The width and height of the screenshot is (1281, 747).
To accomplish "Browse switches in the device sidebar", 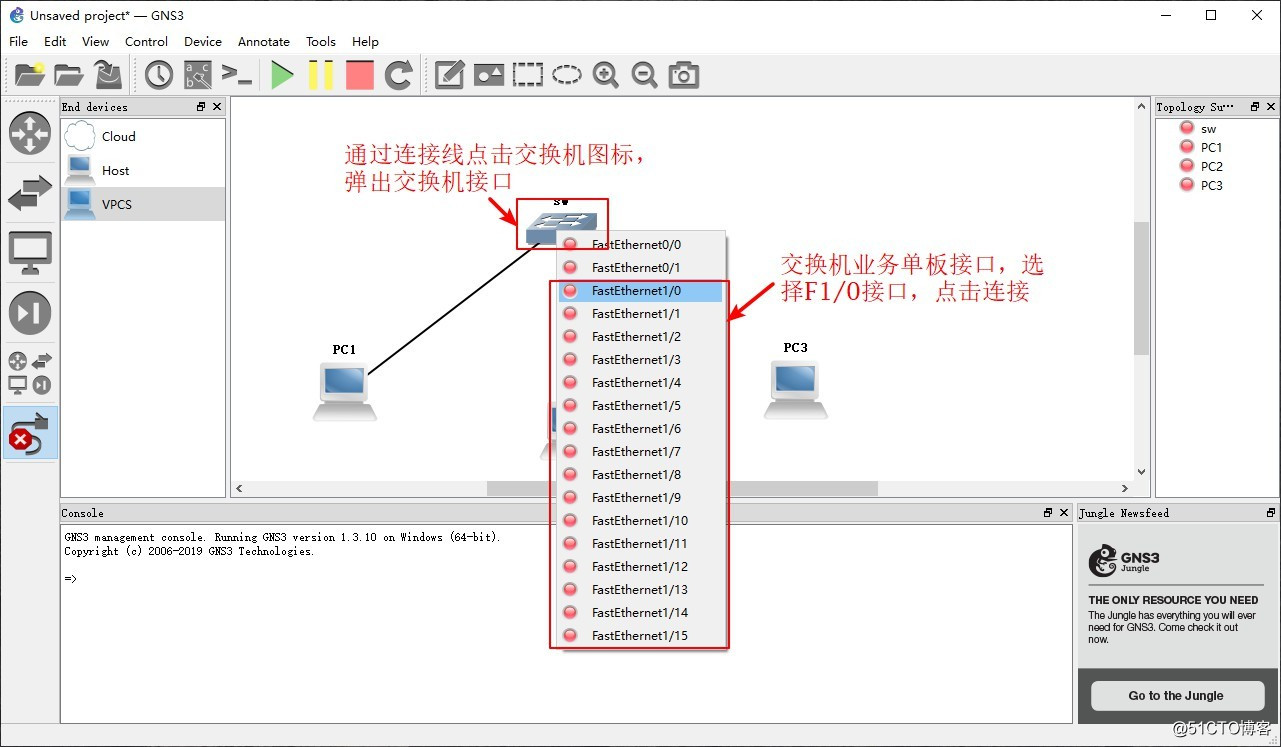I will pos(30,193).
